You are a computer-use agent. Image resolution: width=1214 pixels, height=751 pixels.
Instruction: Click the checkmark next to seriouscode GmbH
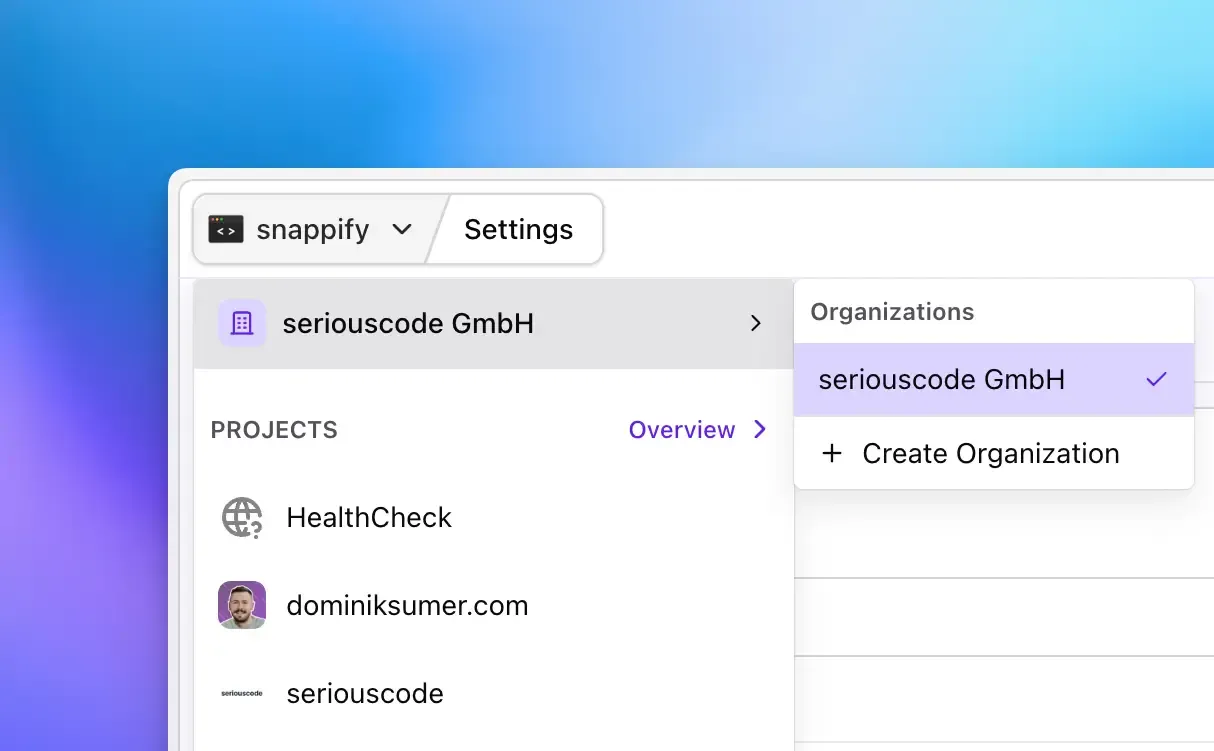pos(1157,379)
